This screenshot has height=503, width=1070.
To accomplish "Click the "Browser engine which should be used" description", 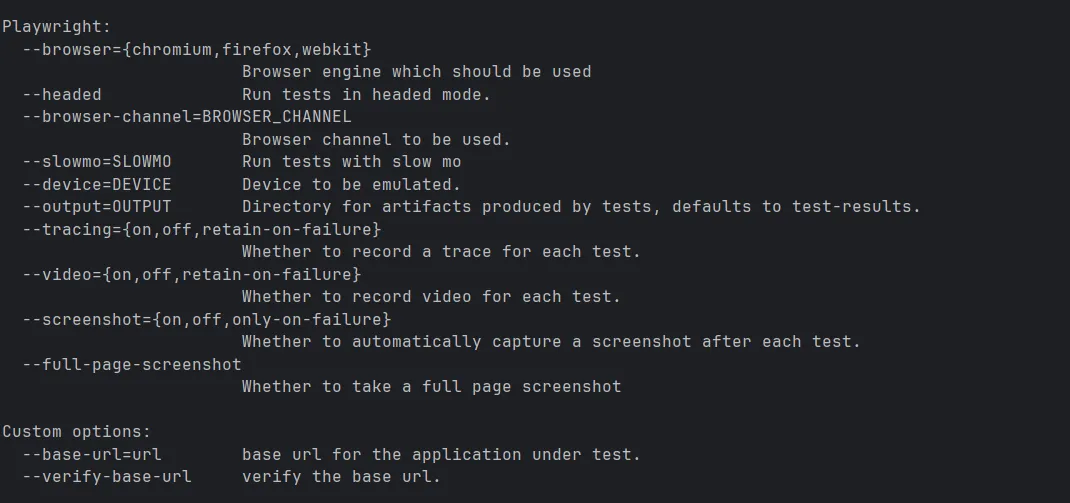I will click(x=416, y=72).
